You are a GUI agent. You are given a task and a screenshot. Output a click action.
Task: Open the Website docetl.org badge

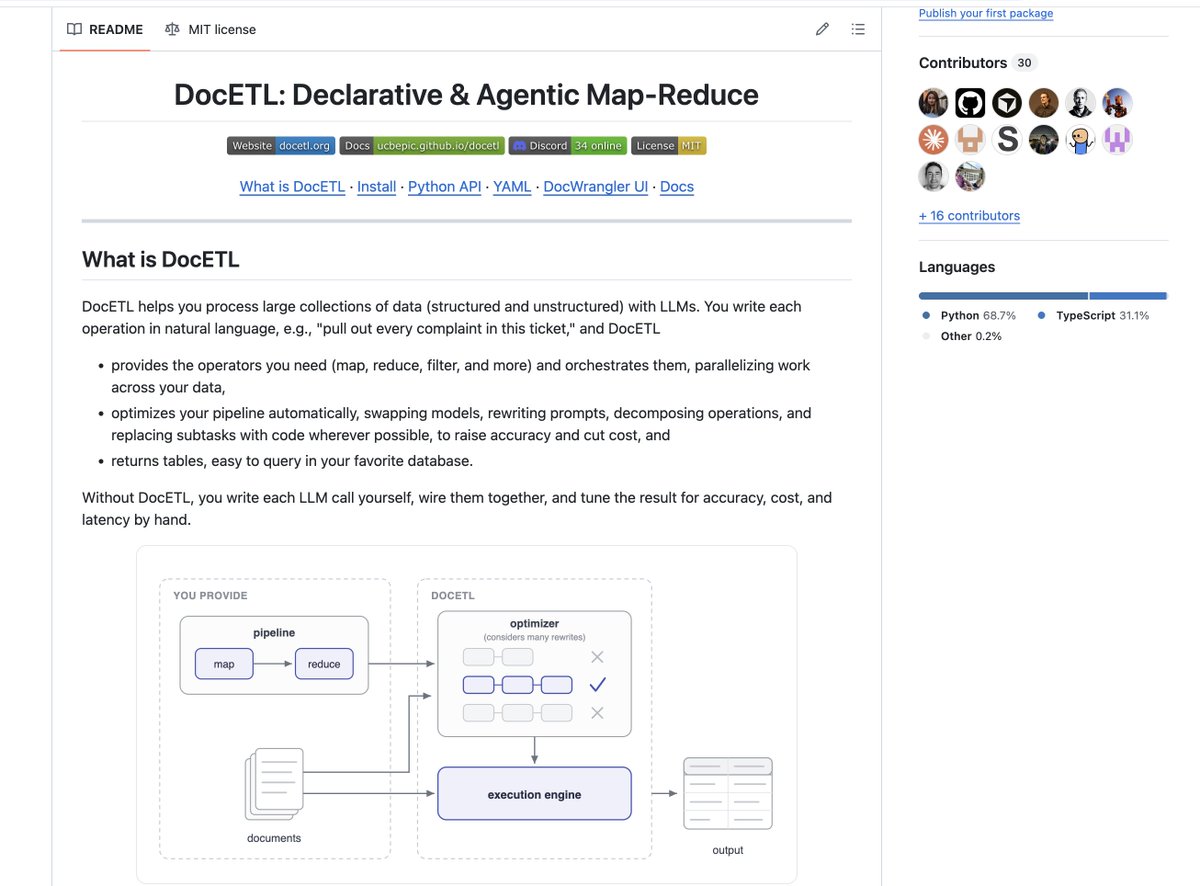click(281, 146)
